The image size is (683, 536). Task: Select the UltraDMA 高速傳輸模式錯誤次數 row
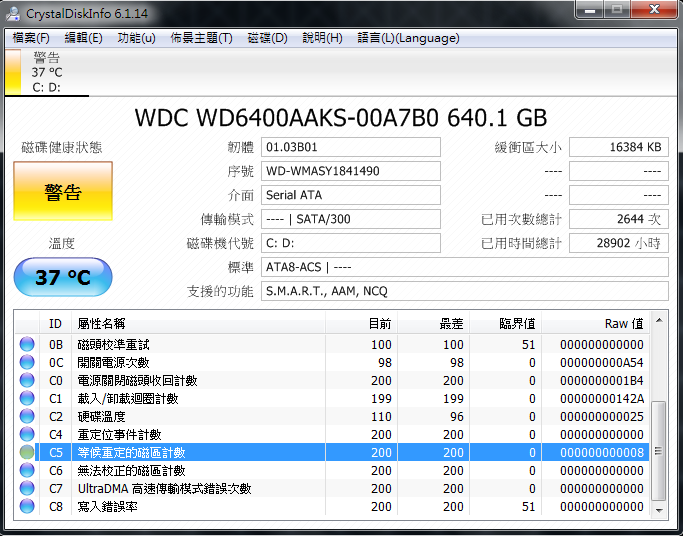click(x=332, y=488)
